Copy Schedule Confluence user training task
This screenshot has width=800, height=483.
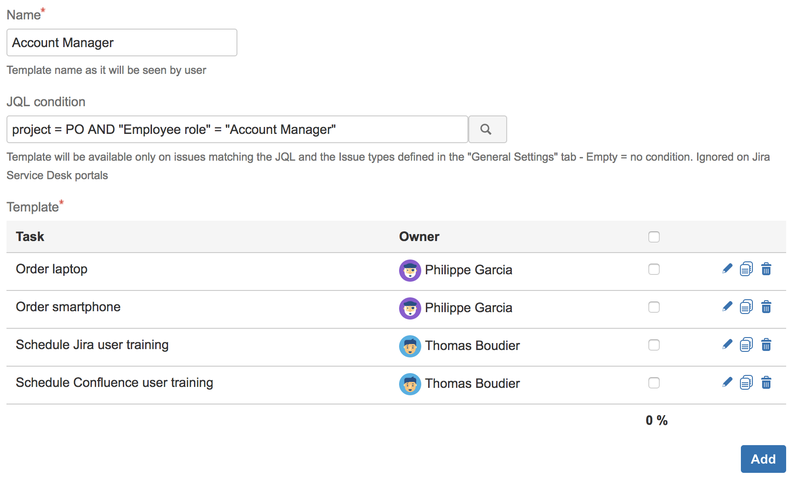pos(746,383)
